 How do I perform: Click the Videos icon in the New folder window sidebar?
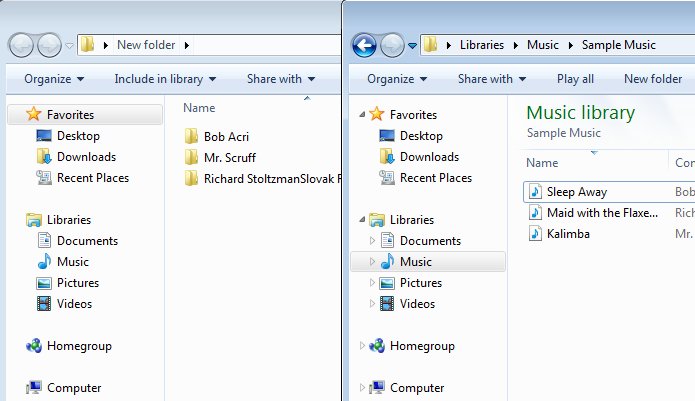click(44, 304)
